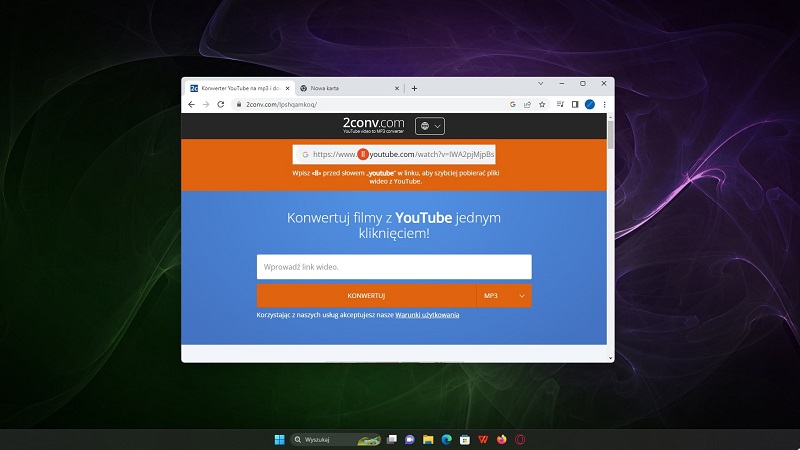Open Task View on the taskbar
This screenshot has width=800, height=450.
coord(391,439)
